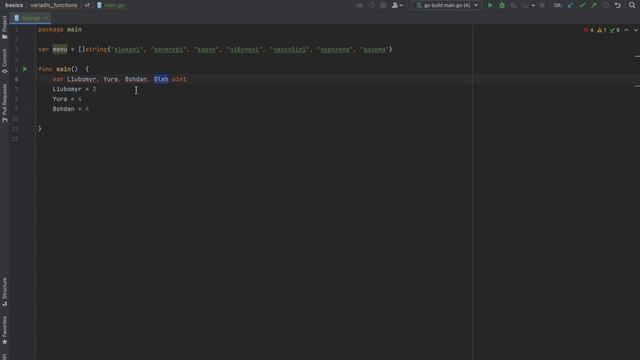Click the run with coverage icon
The width and height of the screenshot is (640, 360).
[x=513, y=5]
